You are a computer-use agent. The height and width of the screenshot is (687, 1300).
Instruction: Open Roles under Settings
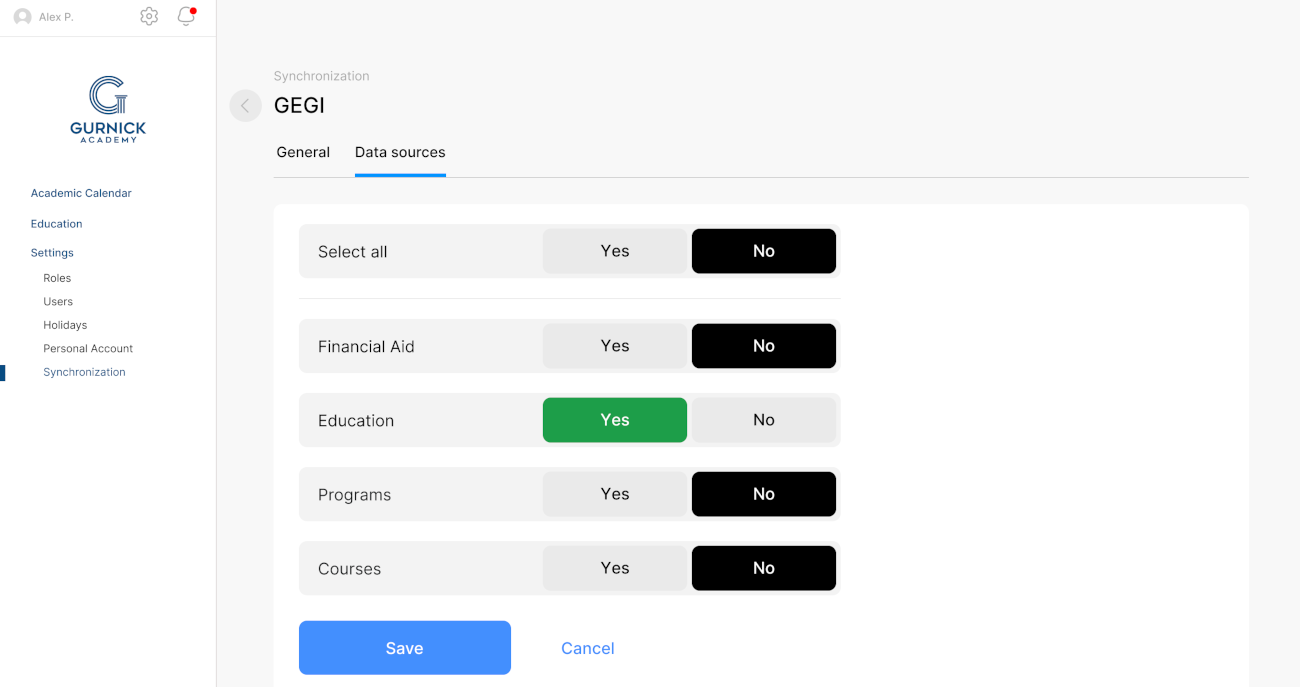(x=57, y=278)
